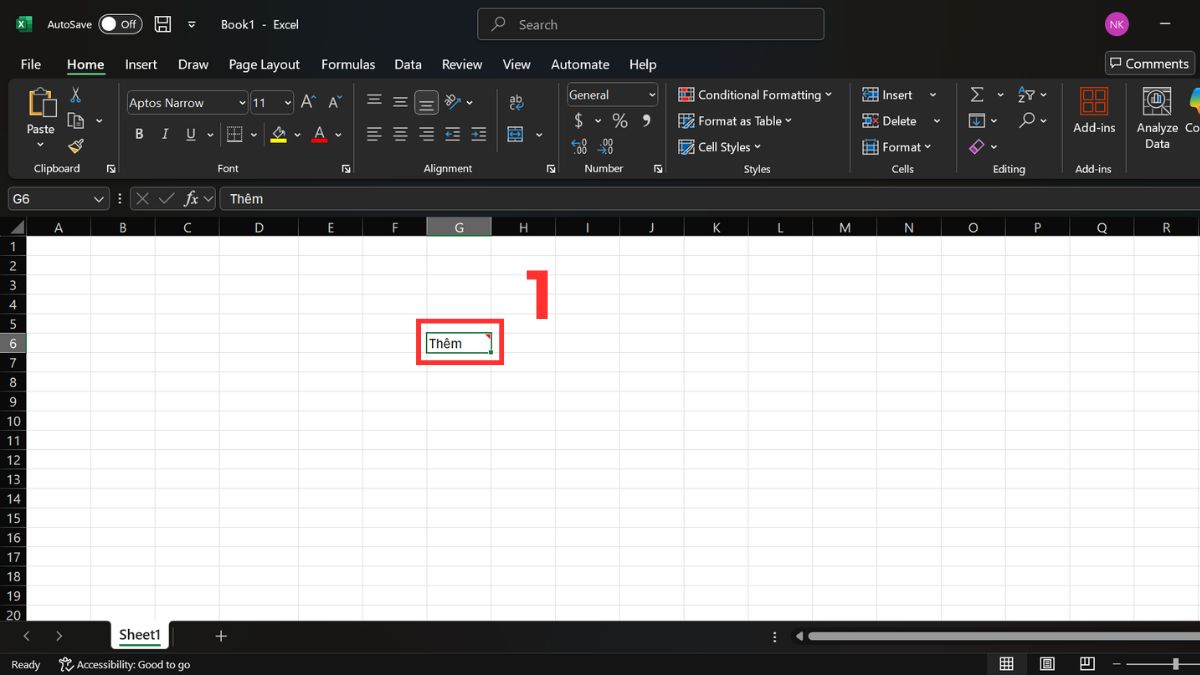Click the Increase Decimal icon
1200x675 pixels.
tap(580, 146)
